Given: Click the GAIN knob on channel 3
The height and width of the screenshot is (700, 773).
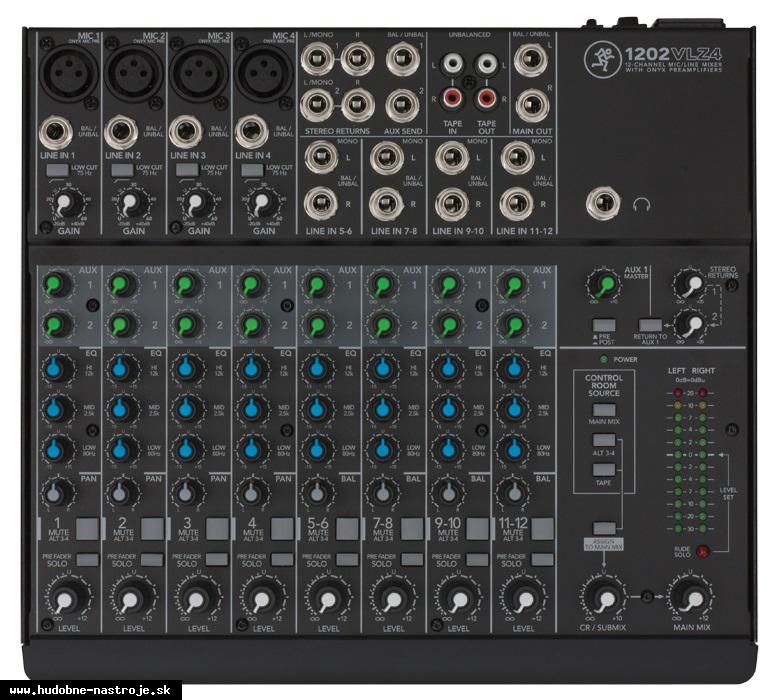Looking at the screenshot, I should point(196,203).
